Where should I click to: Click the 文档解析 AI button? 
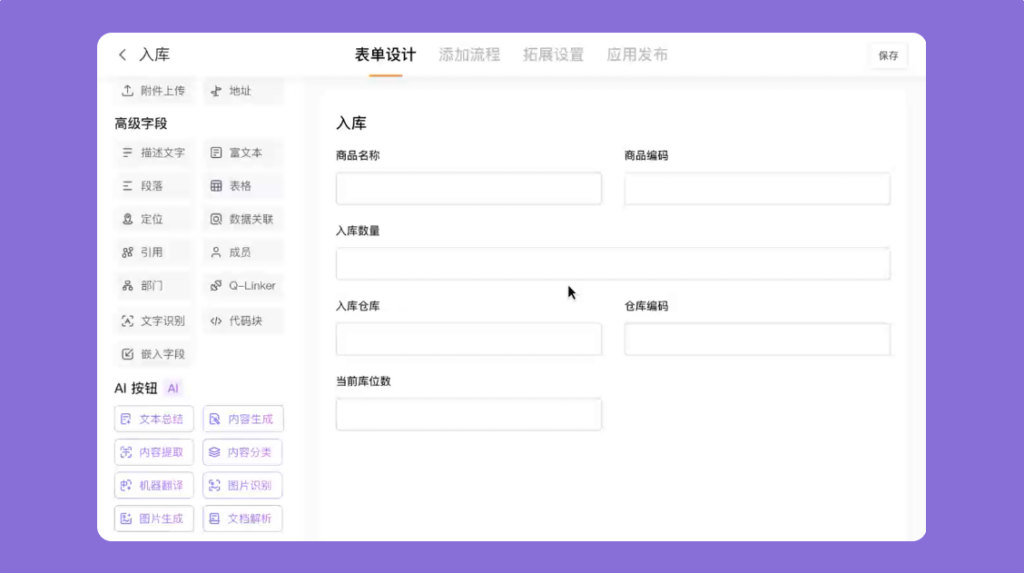242,519
